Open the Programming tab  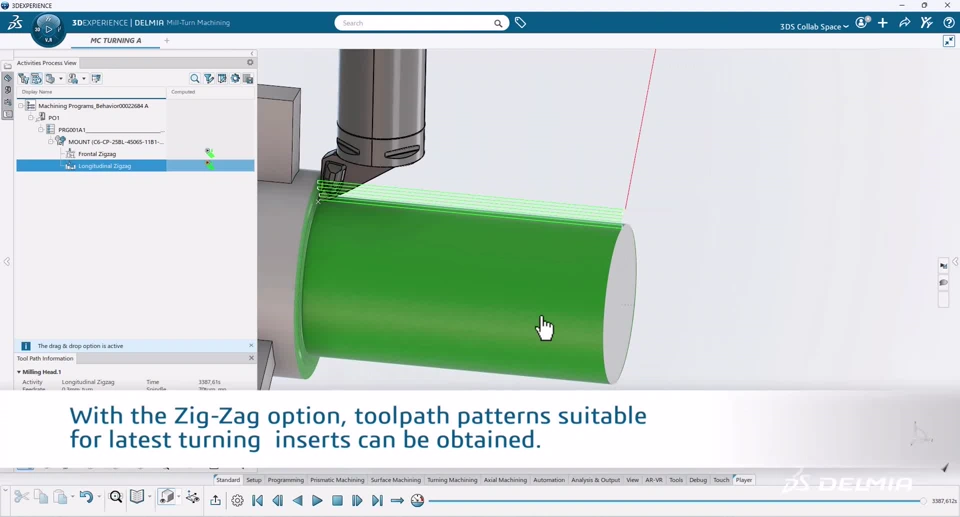pyautogui.click(x=285, y=480)
